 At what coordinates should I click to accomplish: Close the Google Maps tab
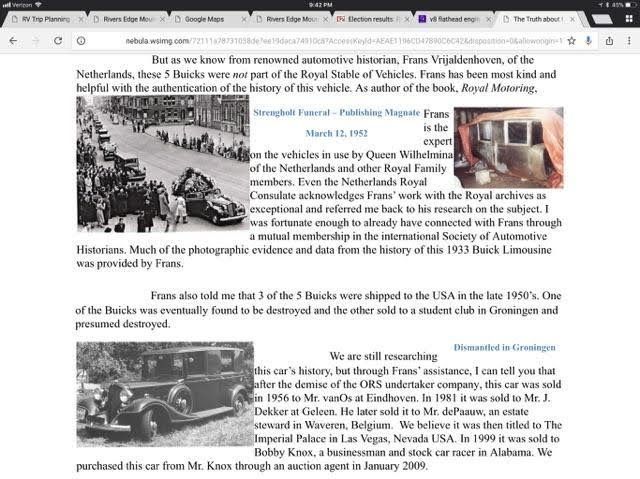click(244, 19)
